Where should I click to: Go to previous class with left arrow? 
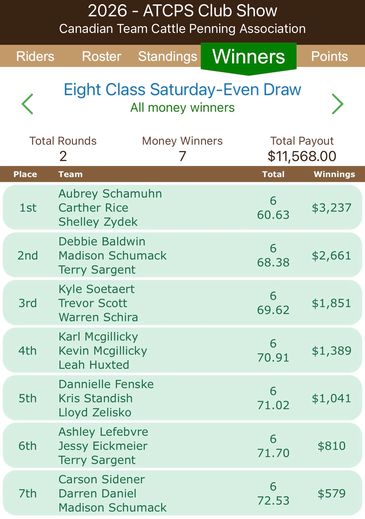click(27, 104)
